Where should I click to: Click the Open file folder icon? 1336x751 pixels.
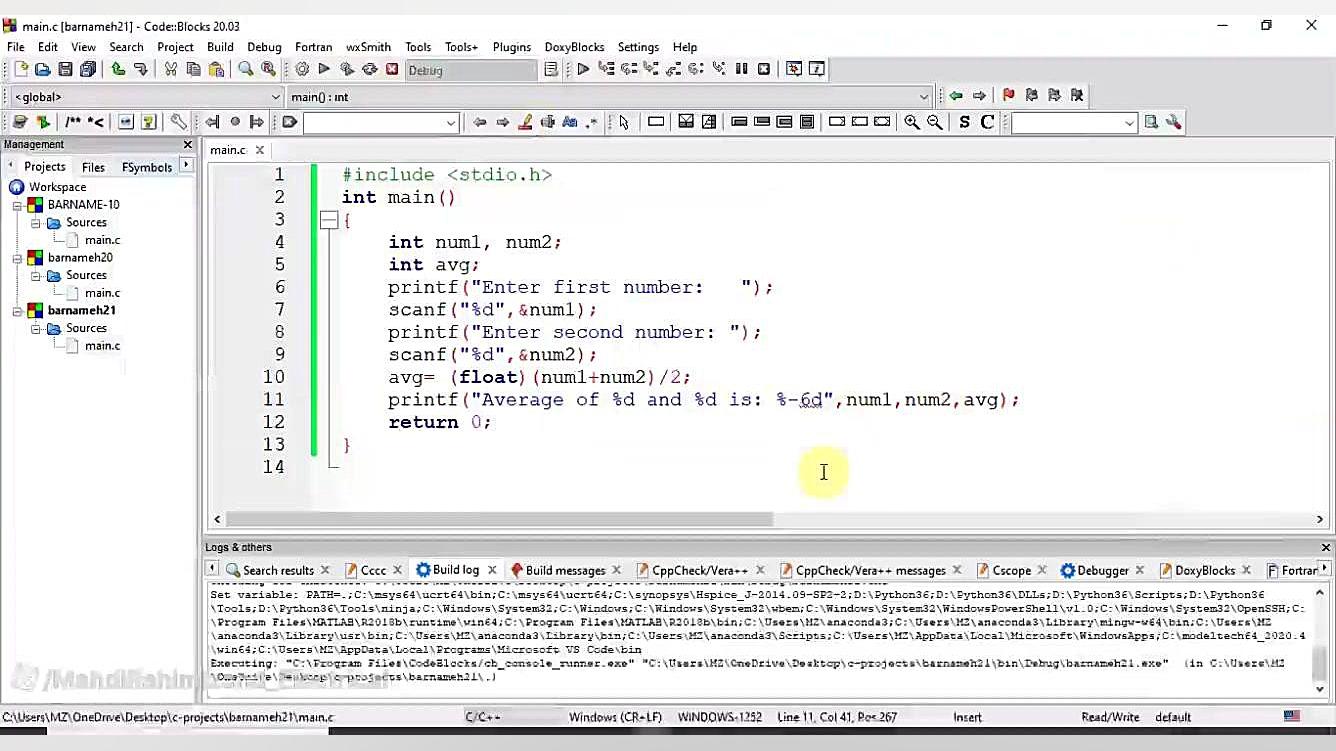[x=42, y=69]
